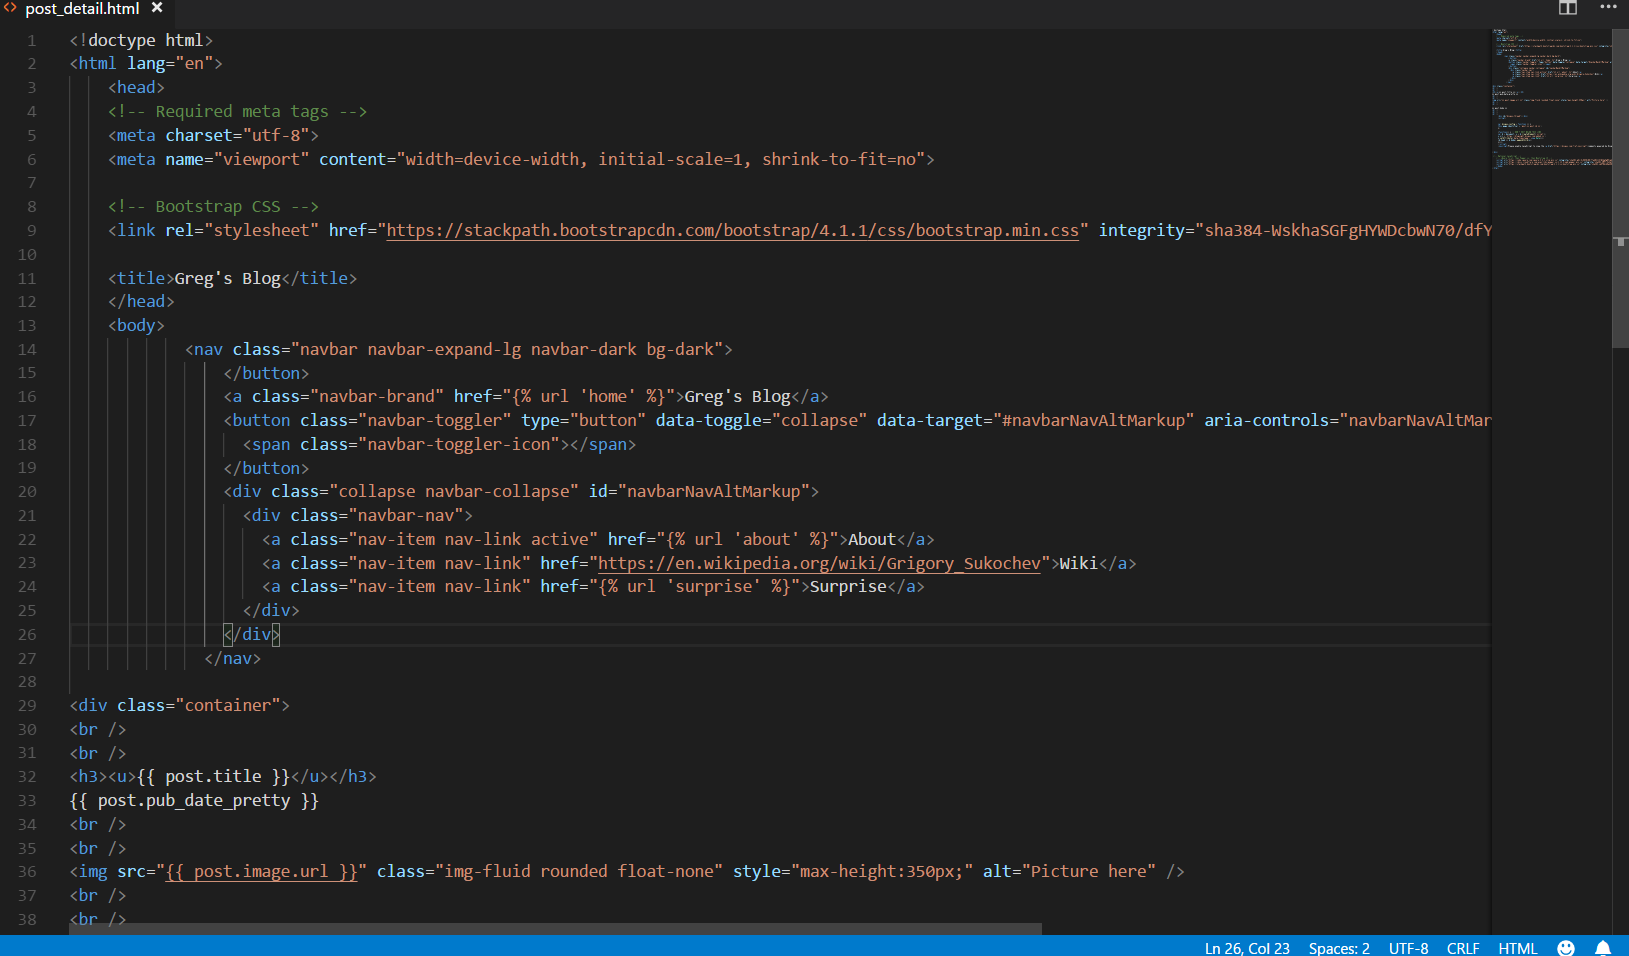The height and width of the screenshot is (956, 1629).
Task: Place cursor on 'Greg's Blog' title text
Action: tap(228, 279)
